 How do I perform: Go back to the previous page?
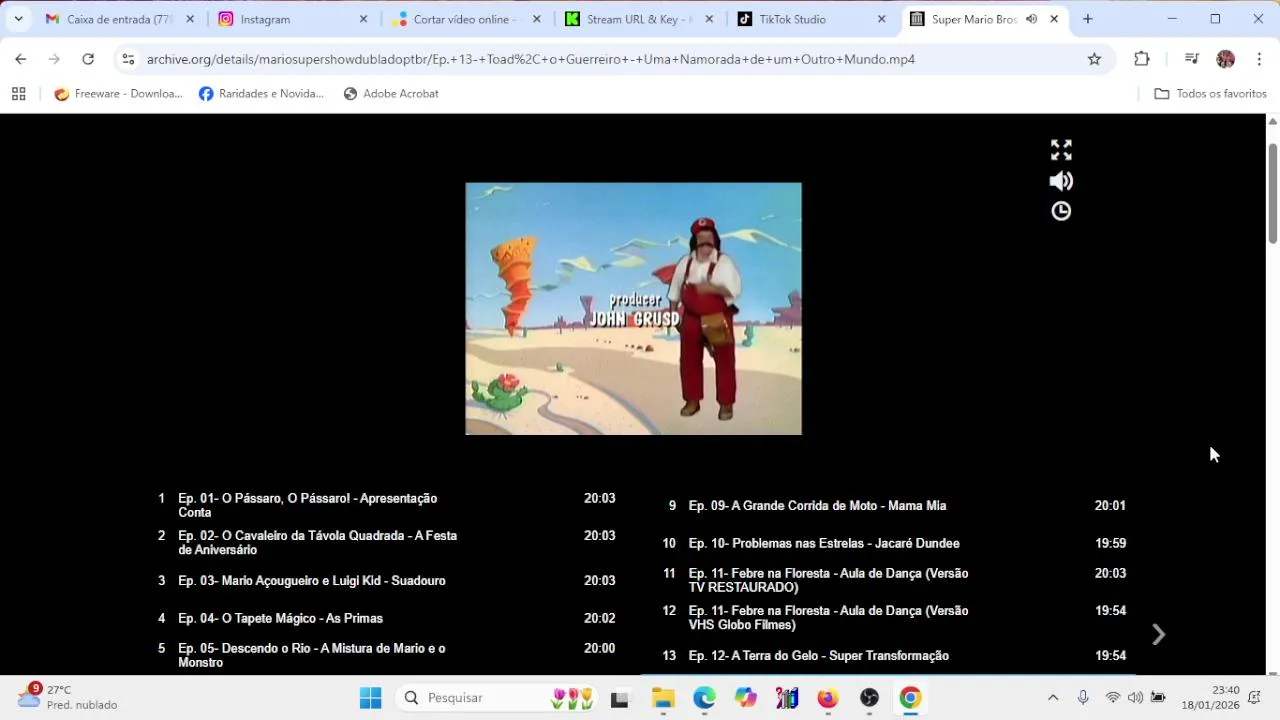[21, 59]
